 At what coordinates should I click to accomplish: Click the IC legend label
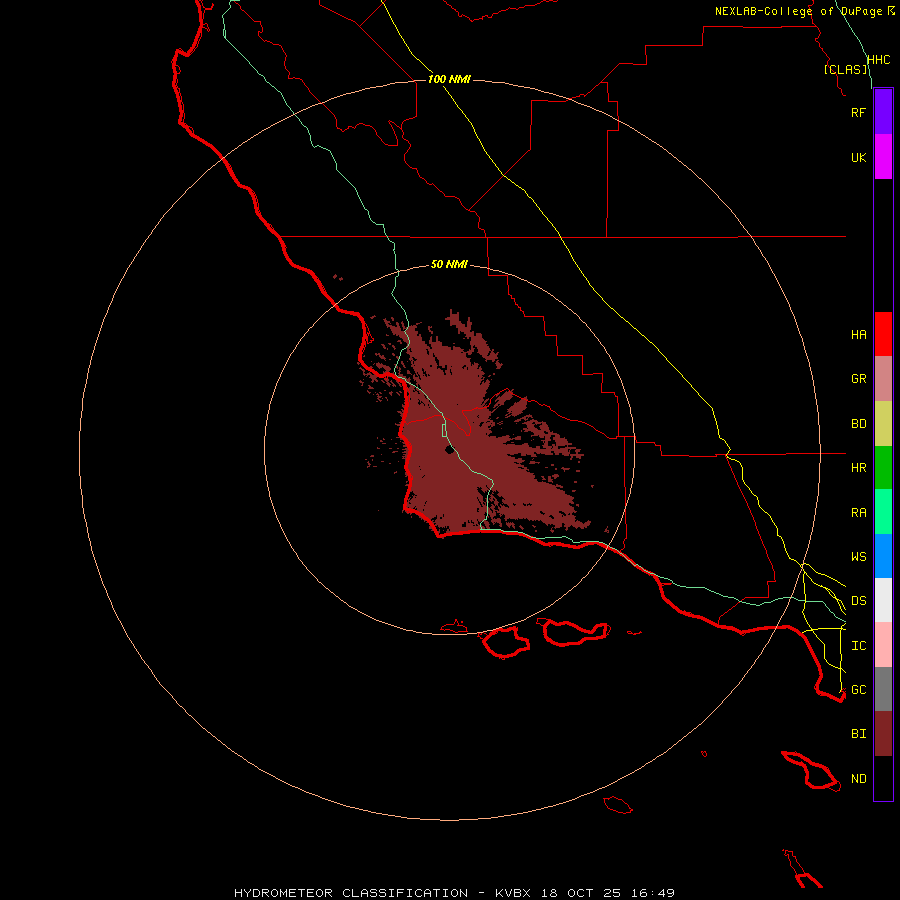point(858,646)
